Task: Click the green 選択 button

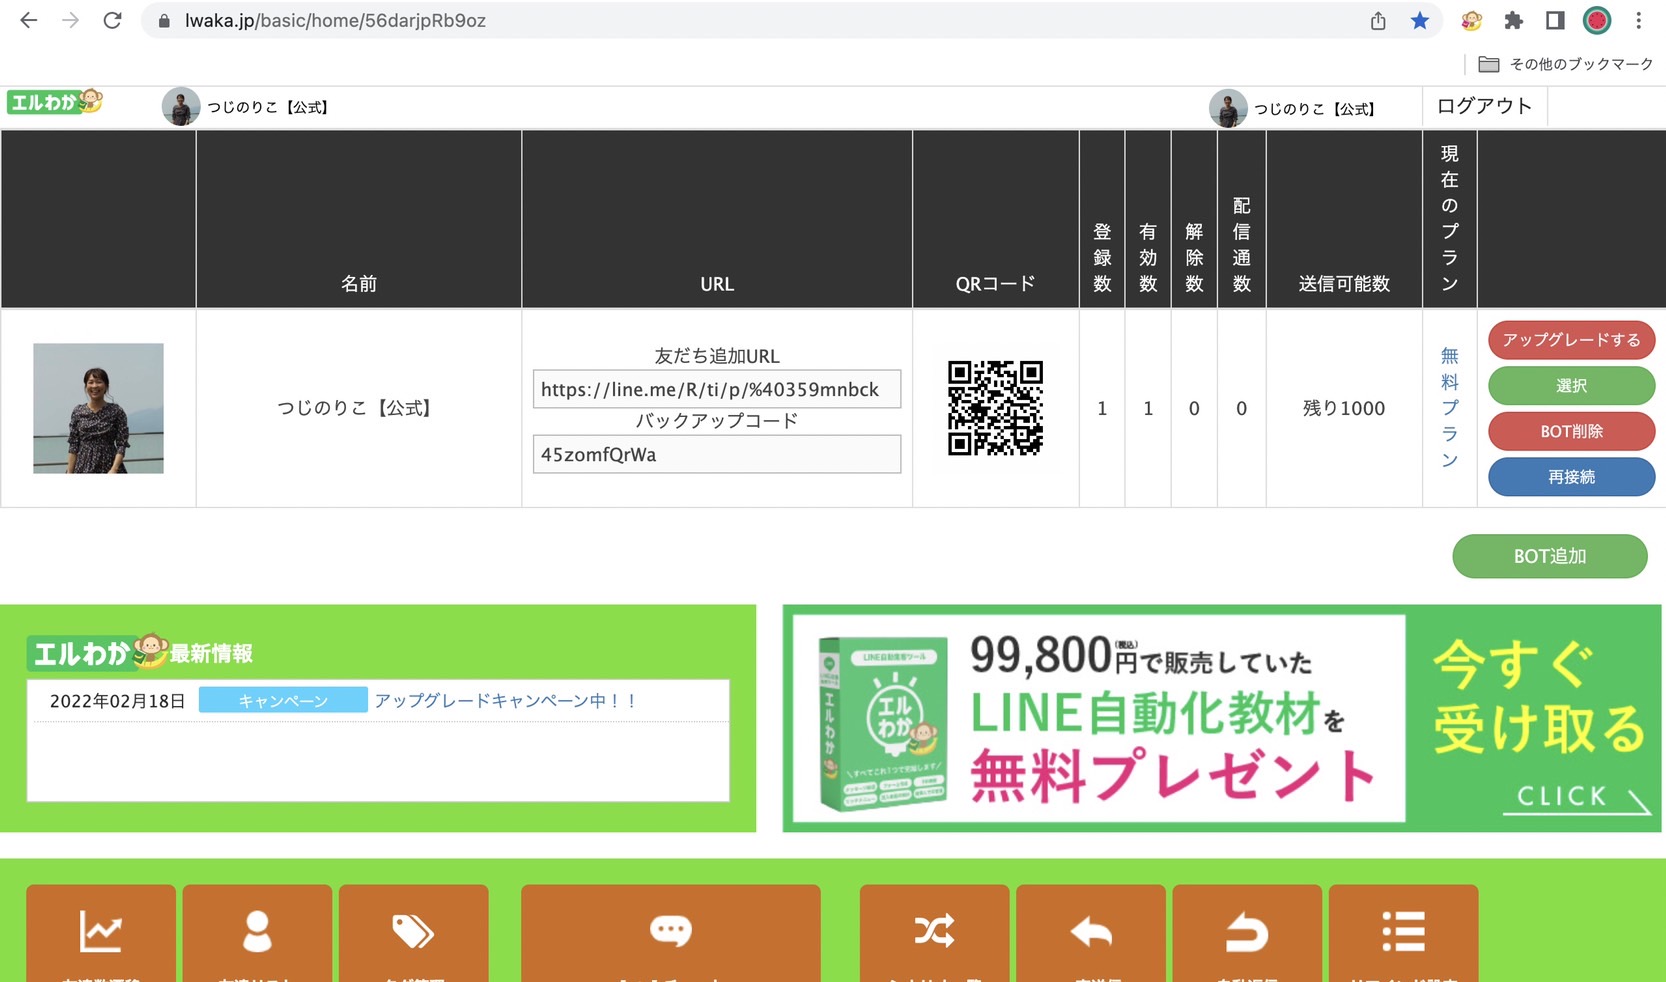Action: click(1571, 386)
